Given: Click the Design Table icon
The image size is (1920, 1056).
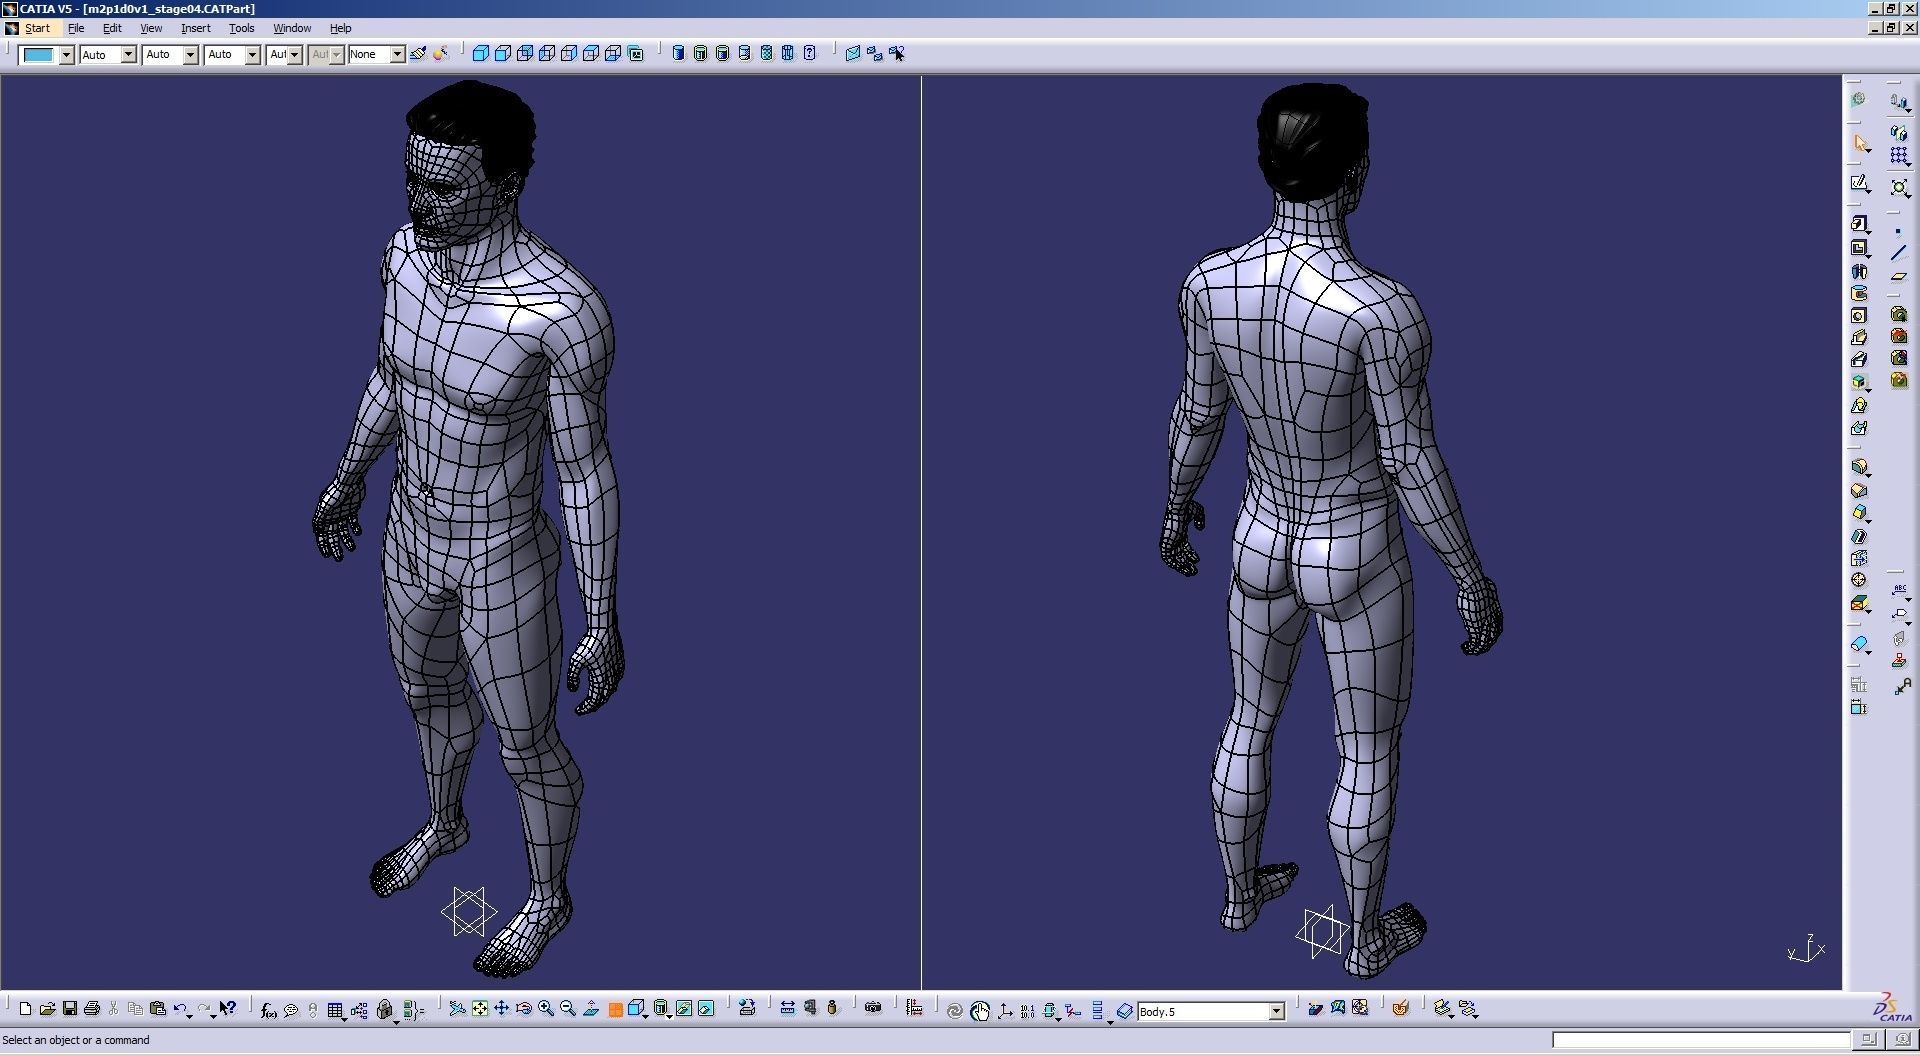Looking at the screenshot, I should click(x=335, y=1011).
